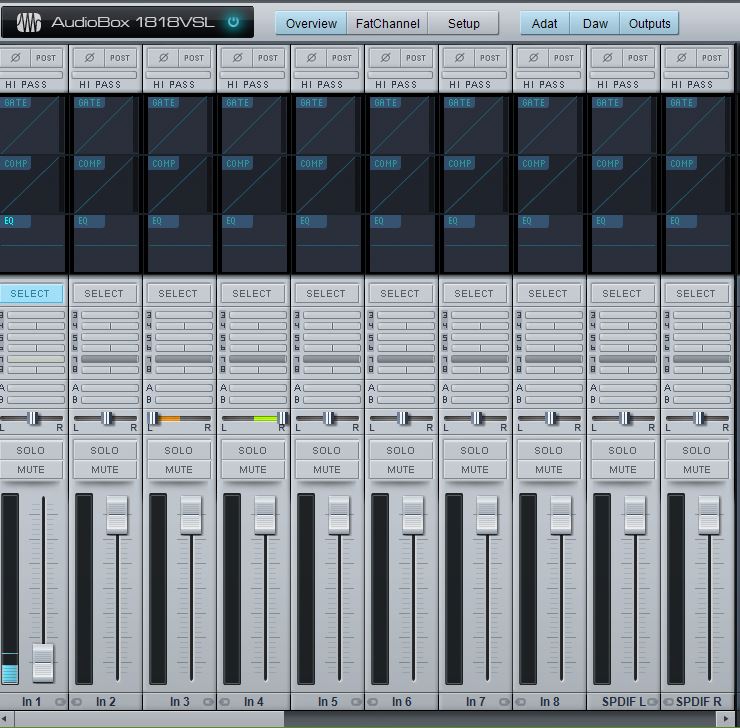Click the In 4 volume fader handle

[x=265, y=513]
